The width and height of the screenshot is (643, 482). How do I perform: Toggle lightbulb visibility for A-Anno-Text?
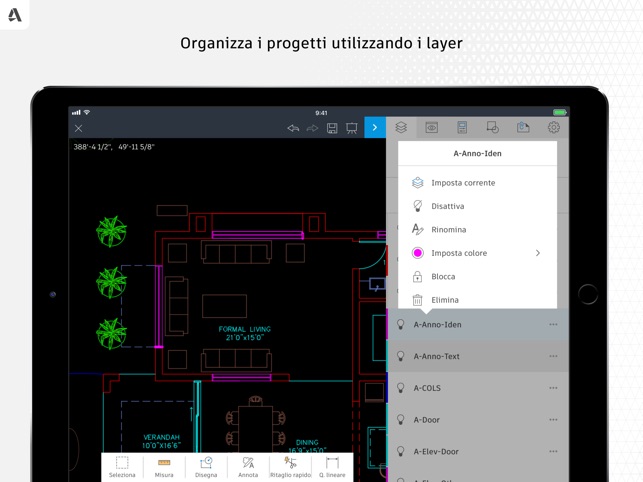401,356
